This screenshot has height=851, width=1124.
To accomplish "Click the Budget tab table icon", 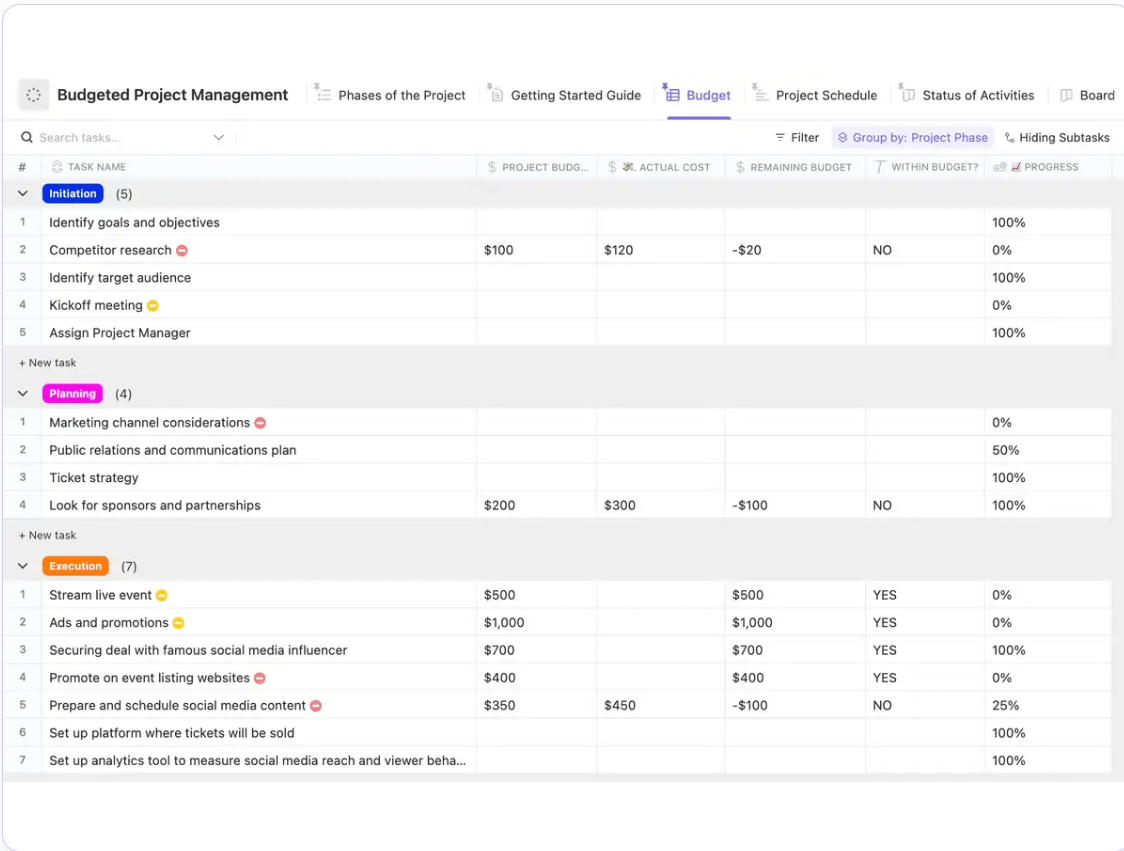I will point(672,94).
